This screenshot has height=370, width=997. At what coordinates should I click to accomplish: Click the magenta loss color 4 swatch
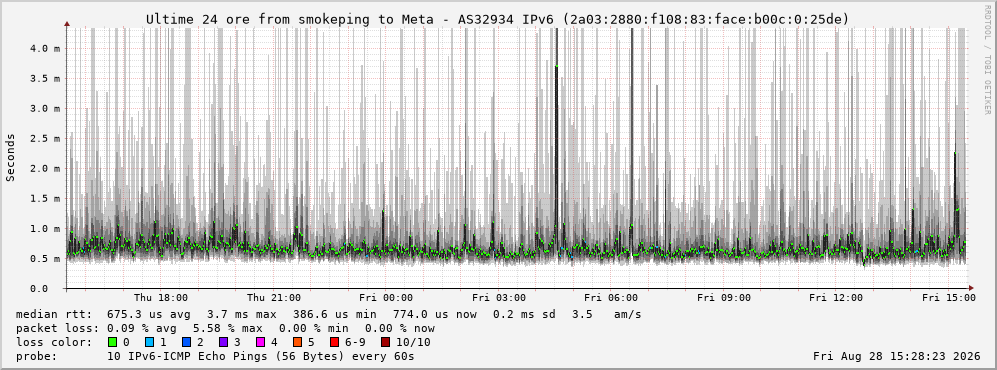tap(261, 342)
